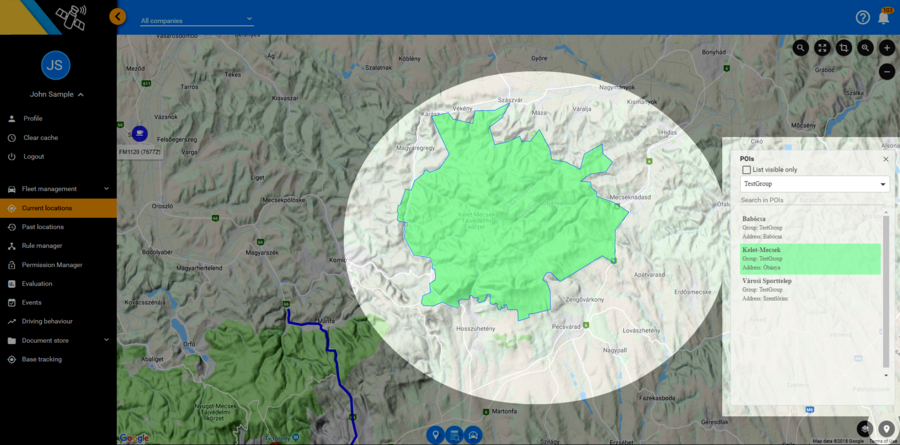Collapse the sidebar with the orange arrow button

pyautogui.click(x=118, y=16)
